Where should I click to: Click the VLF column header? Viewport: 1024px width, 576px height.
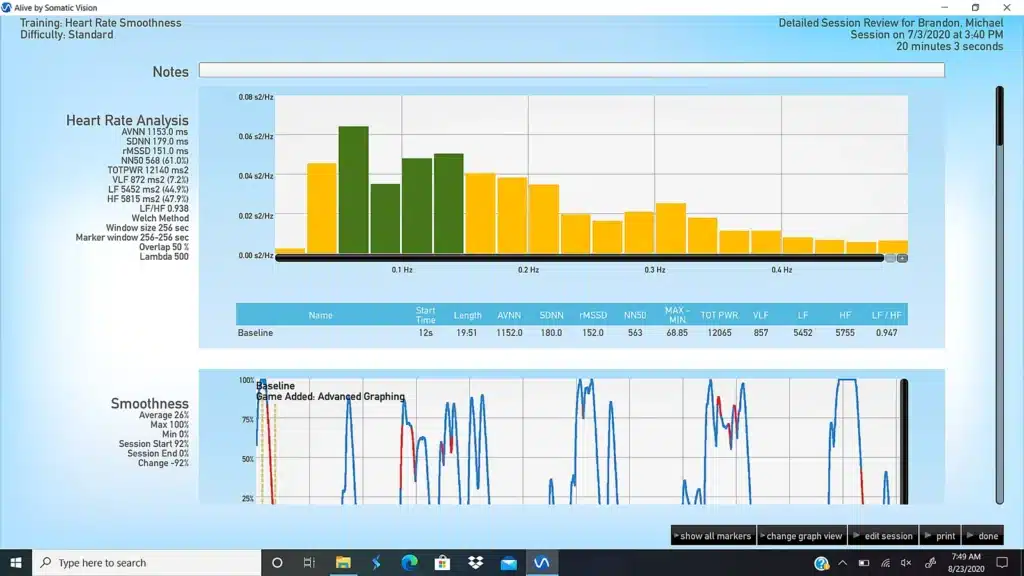coord(761,315)
